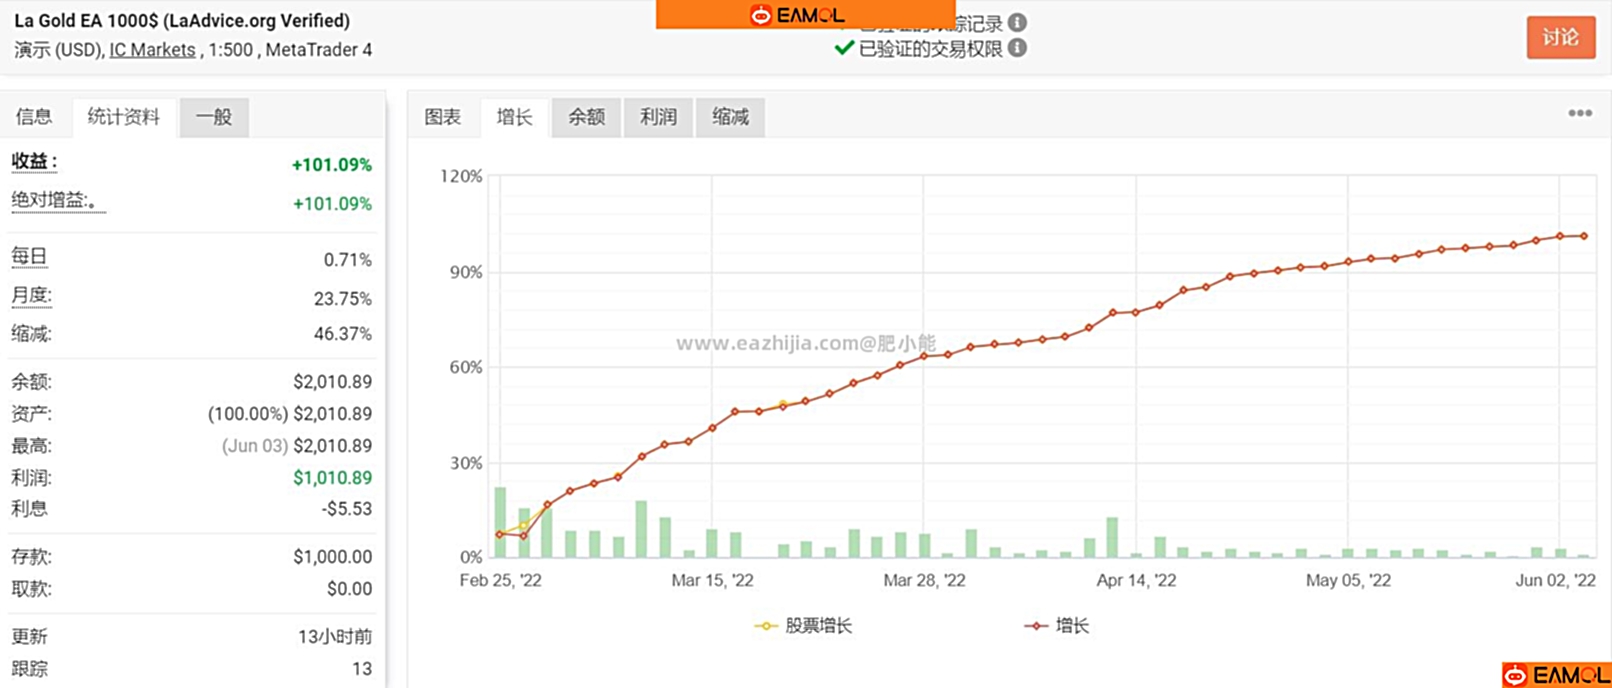The image size is (1612, 688).
Task: Click the 月度 label
Action: [31, 296]
